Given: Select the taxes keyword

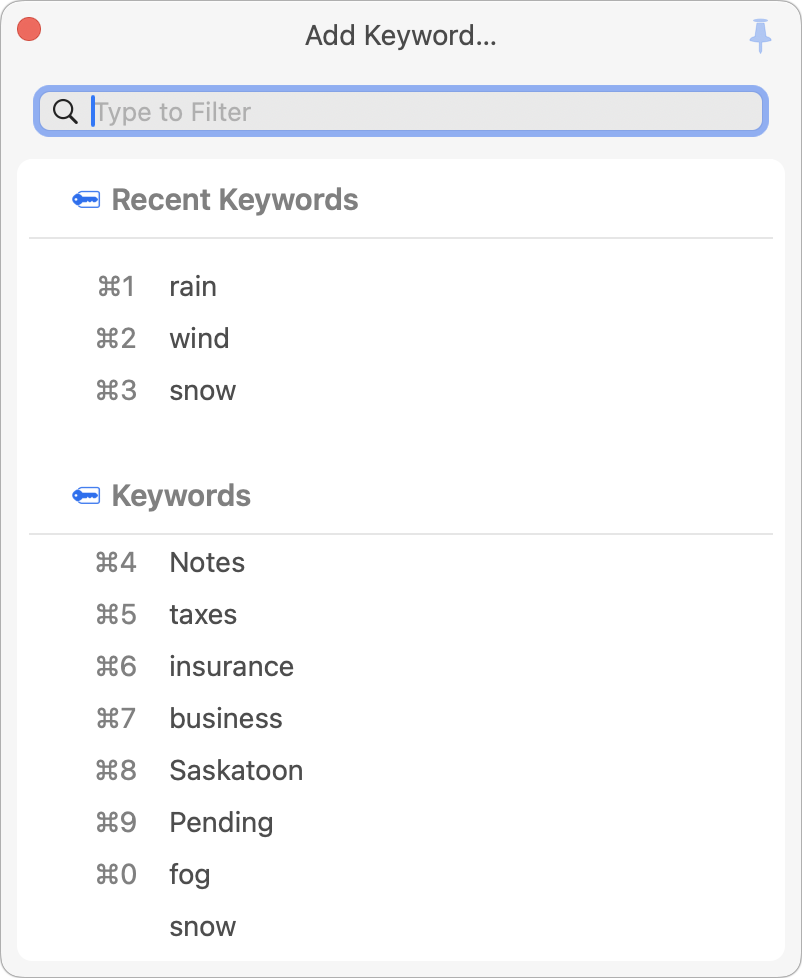Looking at the screenshot, I should [203, 615].
